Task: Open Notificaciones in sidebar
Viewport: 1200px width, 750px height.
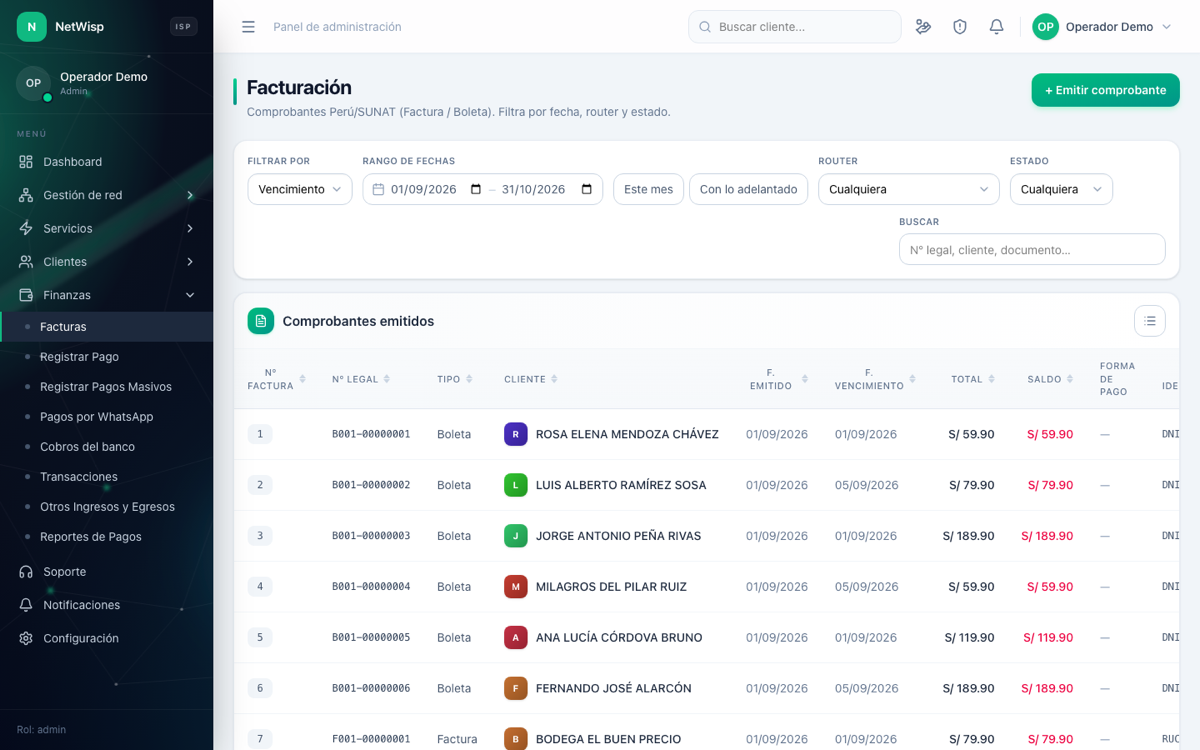Action: [106, 605]
